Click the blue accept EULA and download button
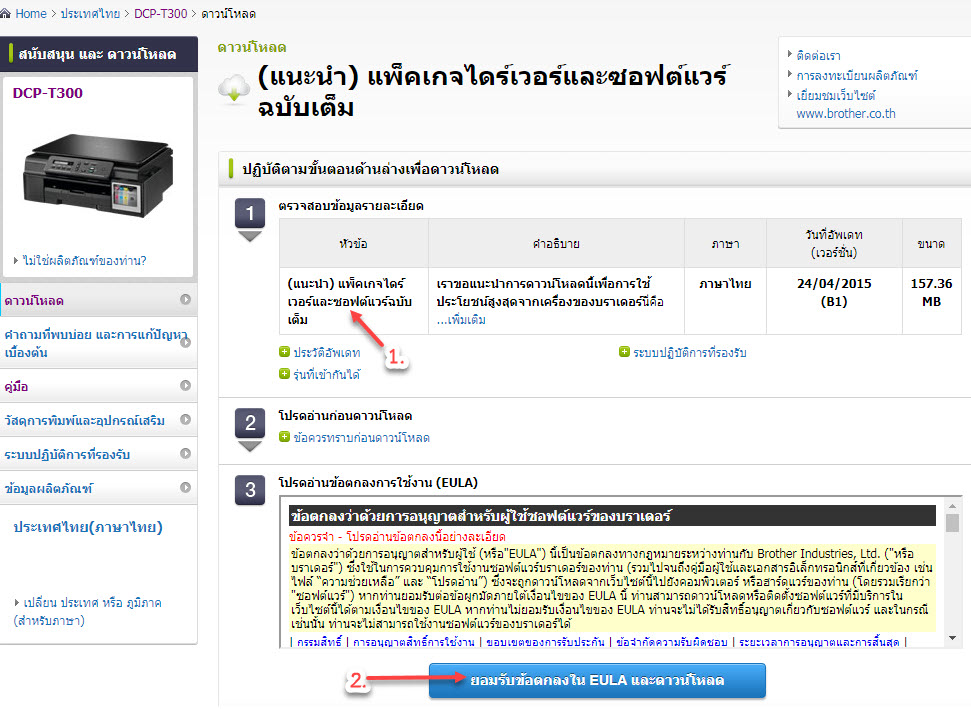Image resolution: width=971 pixels, height=709 pixels. 597,680
